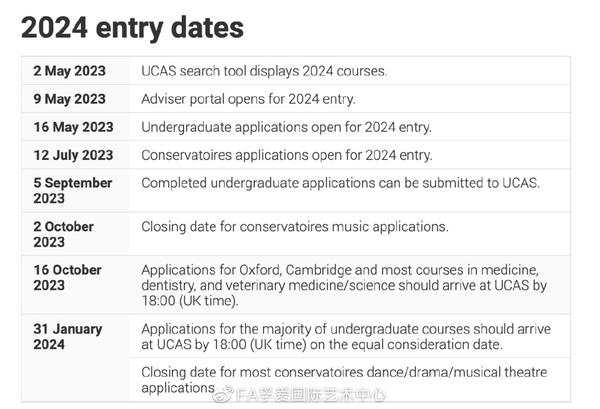Click the completed undergraduate applications row text
600x409 pixels.
pyautogui.click(x=340, y=183)
